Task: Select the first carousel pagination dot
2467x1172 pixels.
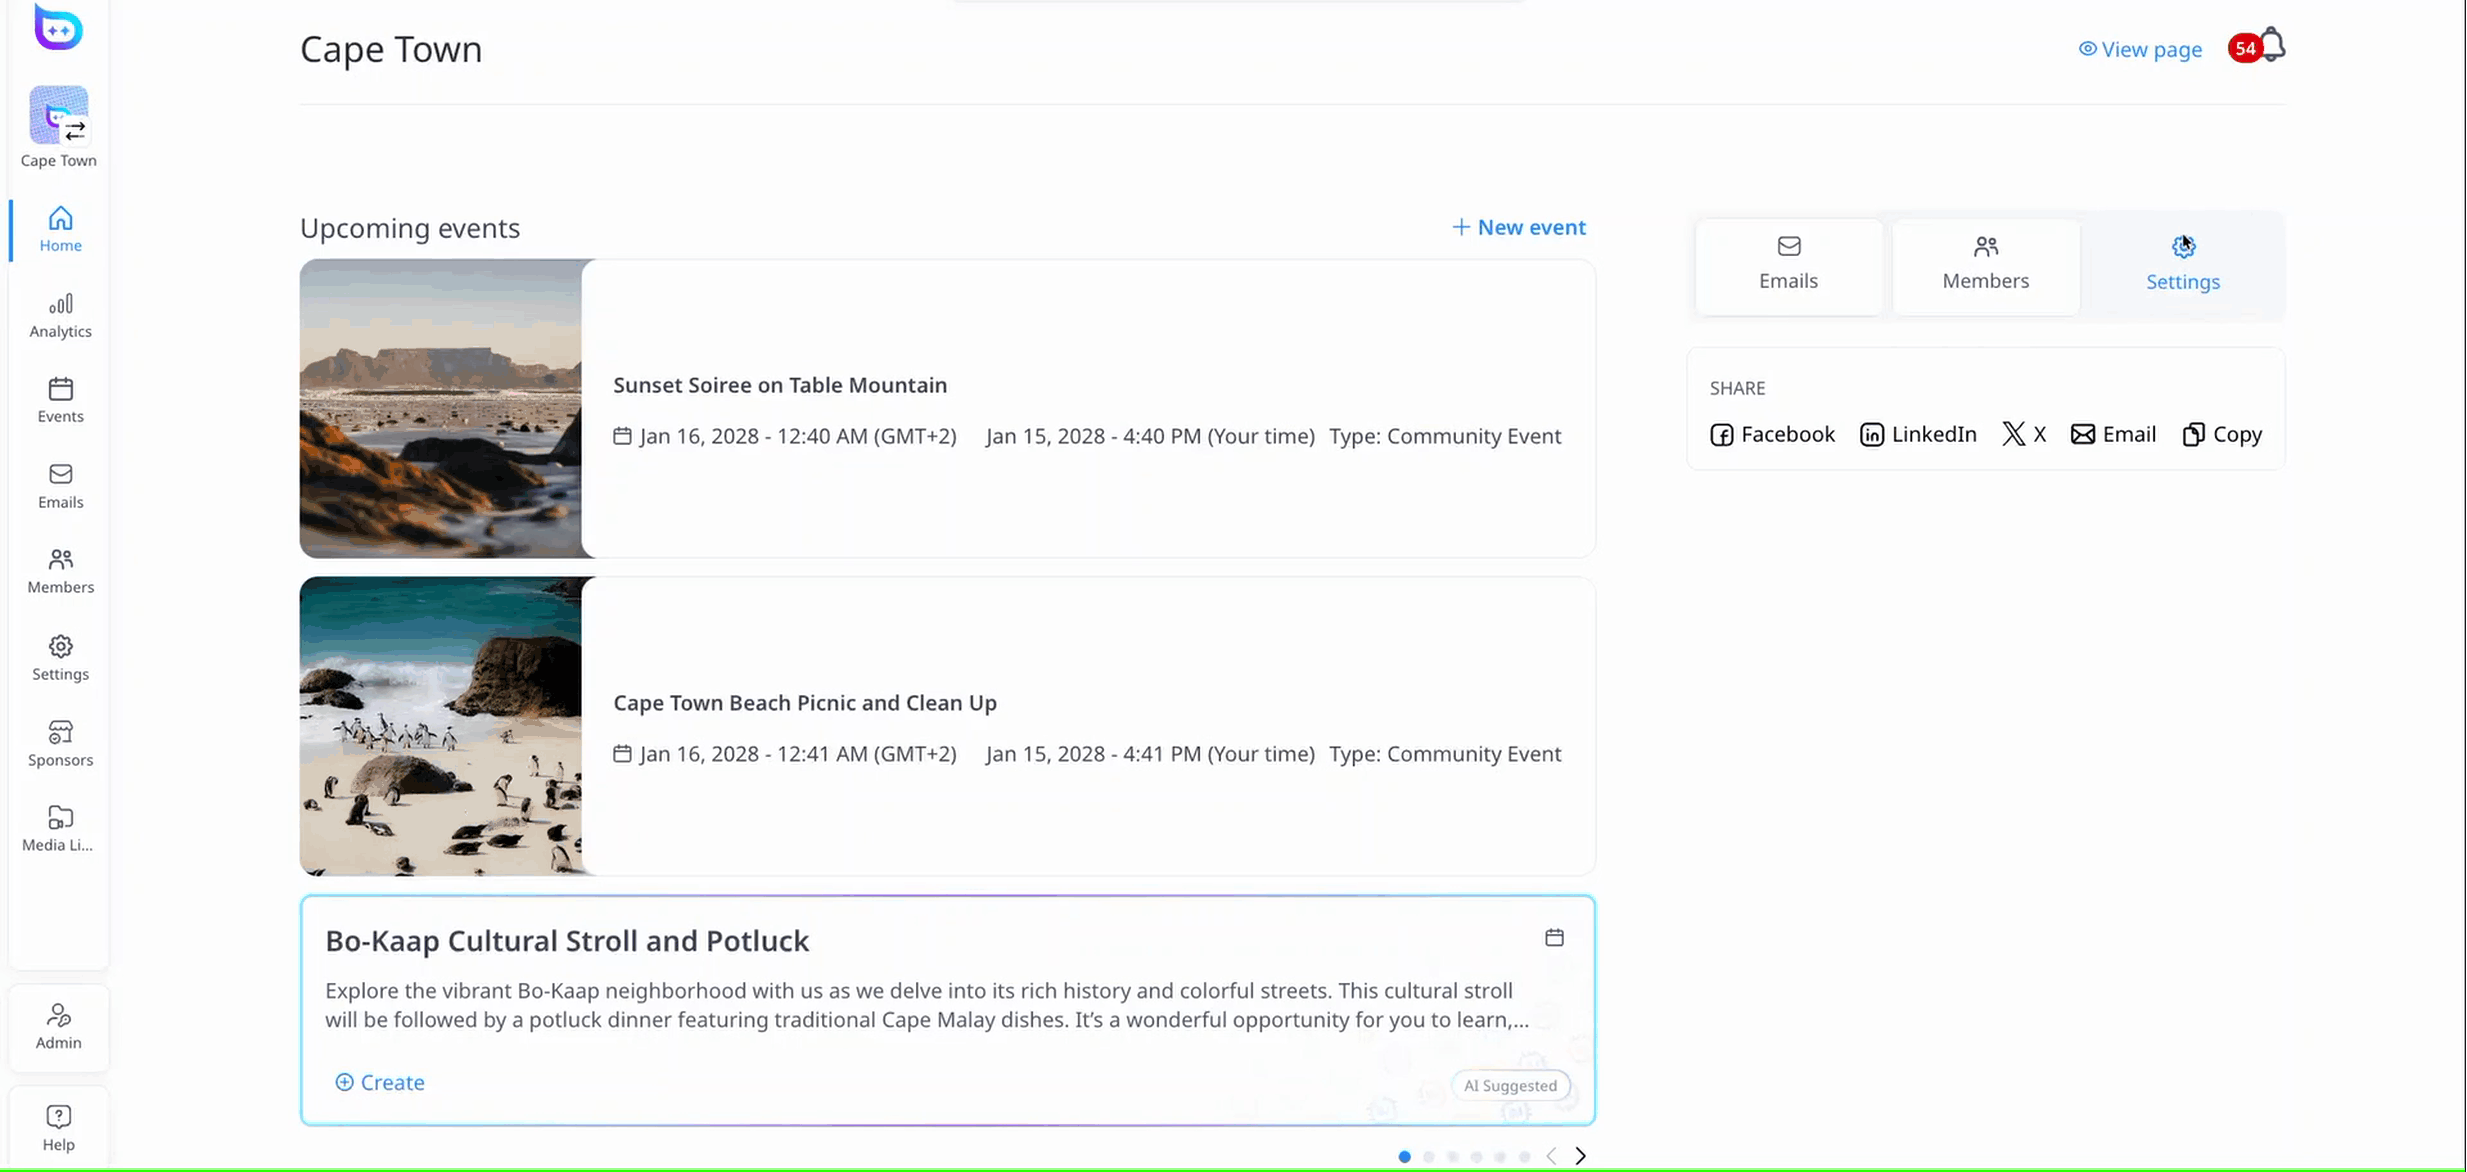Action: [x=1404, y=1157]
